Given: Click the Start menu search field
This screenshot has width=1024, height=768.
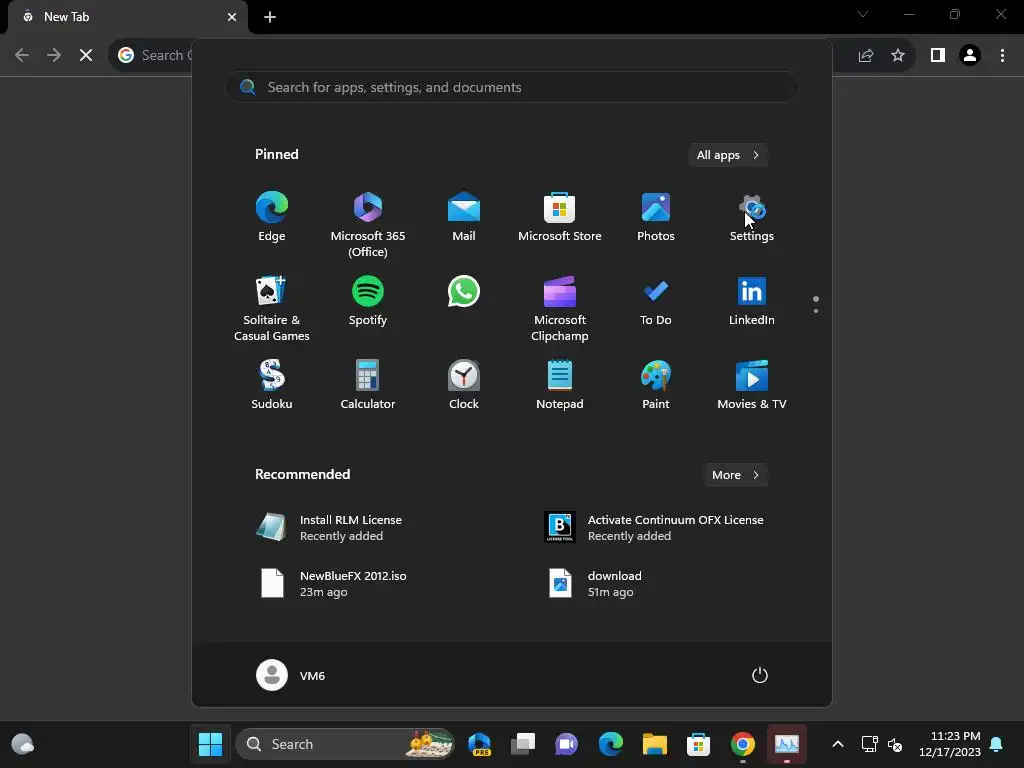Looking at the screenshot, I should pyautogui.click(x=511, y=88).
